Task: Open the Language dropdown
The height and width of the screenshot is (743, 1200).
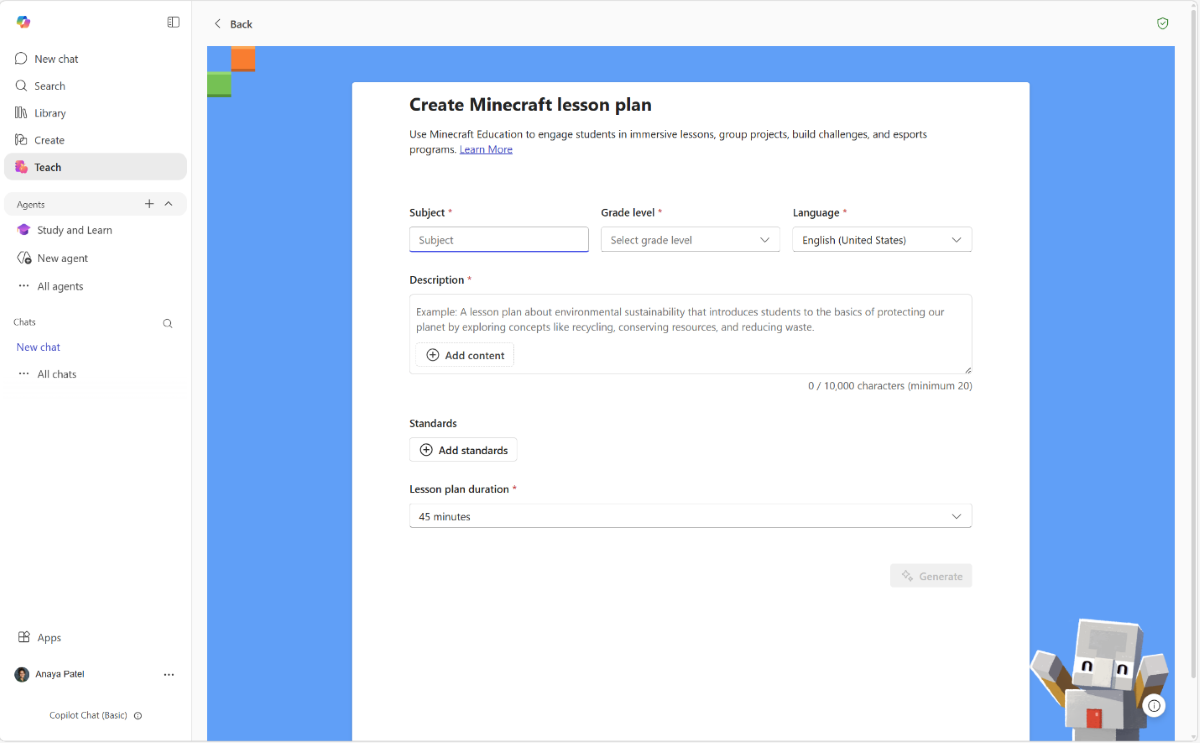Action: (x=882, y=240)
